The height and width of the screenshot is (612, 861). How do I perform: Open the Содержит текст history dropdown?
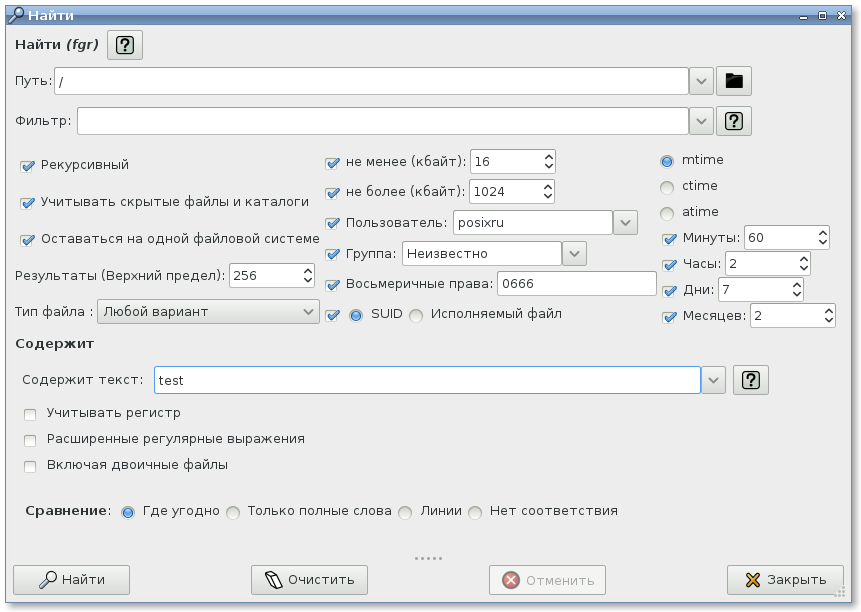pyautogui.click(x=713, y=380)
